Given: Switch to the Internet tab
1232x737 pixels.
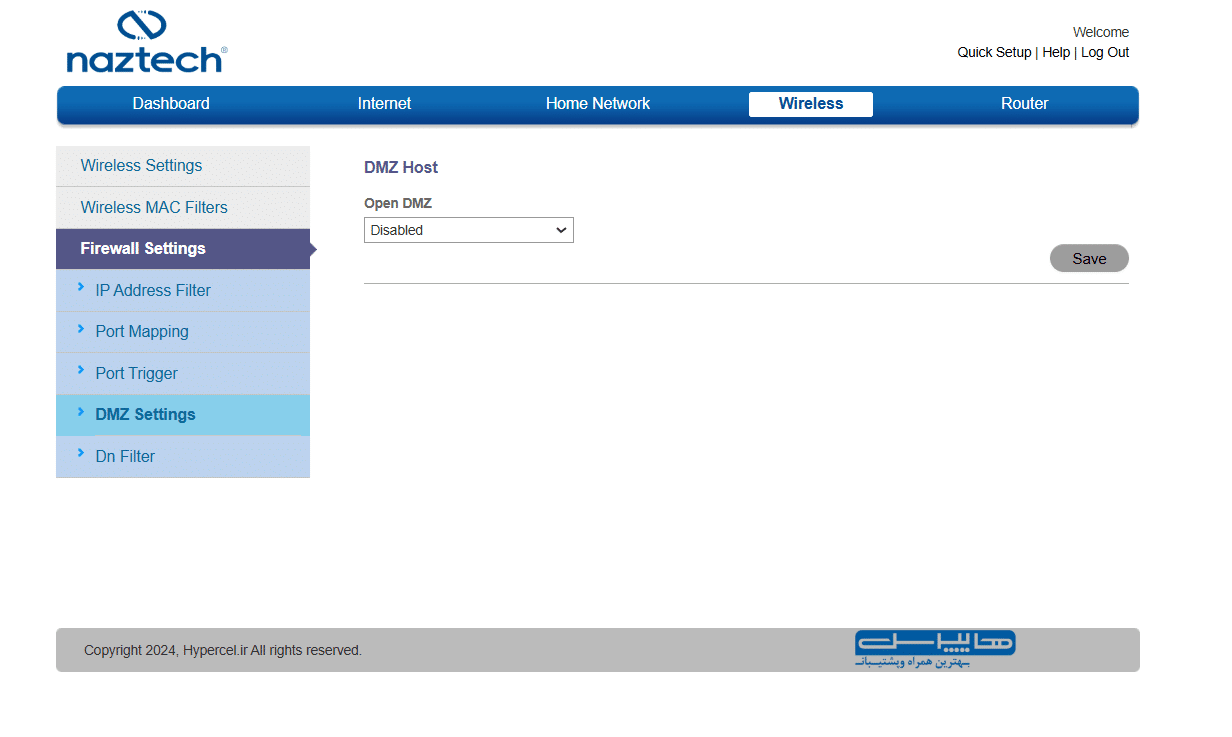Looking at the screenshot, I should (x=384, y=104).
